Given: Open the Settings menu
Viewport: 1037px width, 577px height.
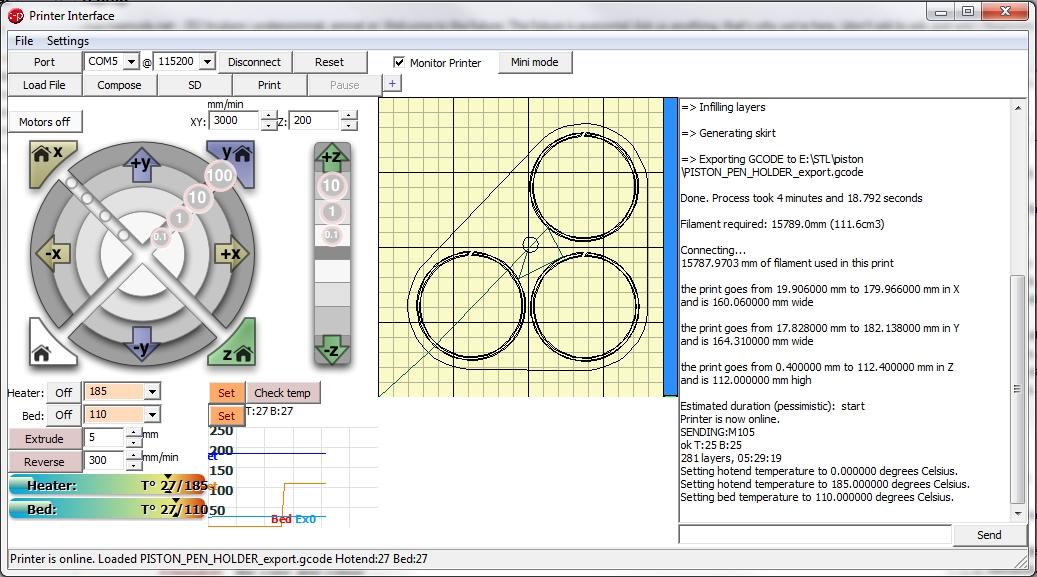Looking at the screenshot, I should [67, 41].
